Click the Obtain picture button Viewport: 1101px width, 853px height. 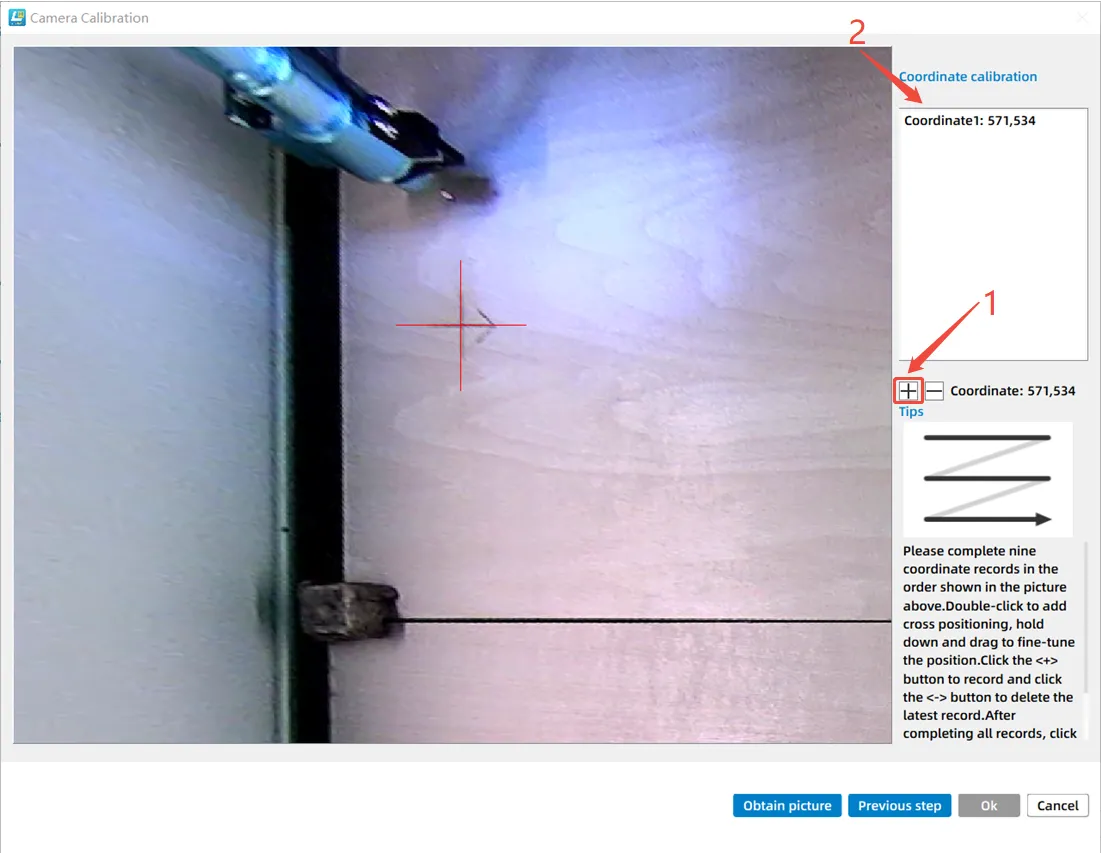coord(787,806)
